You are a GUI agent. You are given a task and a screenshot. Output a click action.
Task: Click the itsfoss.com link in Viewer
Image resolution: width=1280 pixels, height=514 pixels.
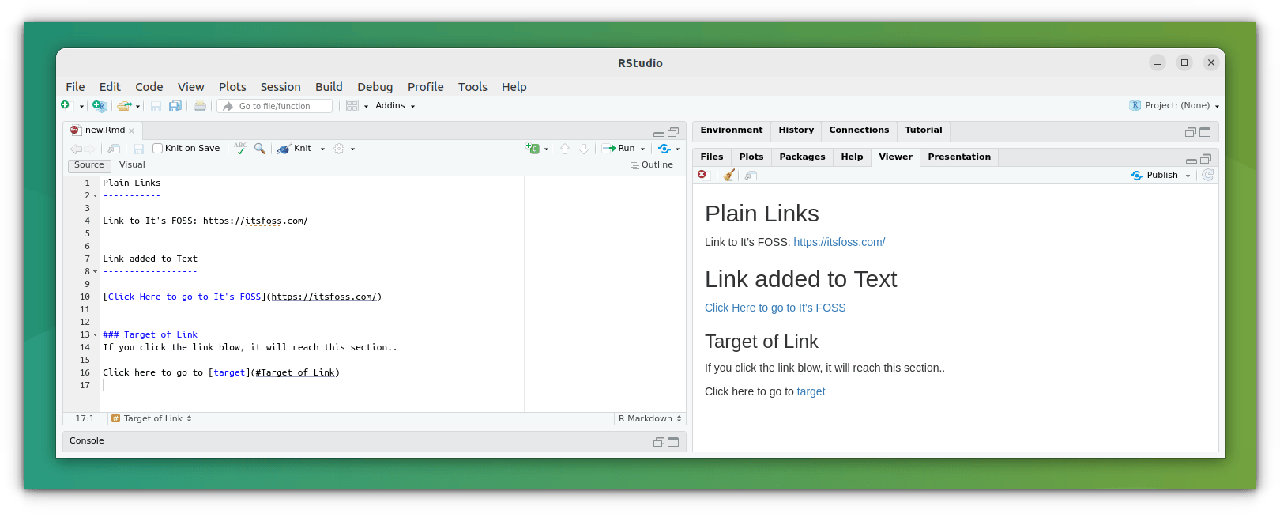tap(839, 242)
